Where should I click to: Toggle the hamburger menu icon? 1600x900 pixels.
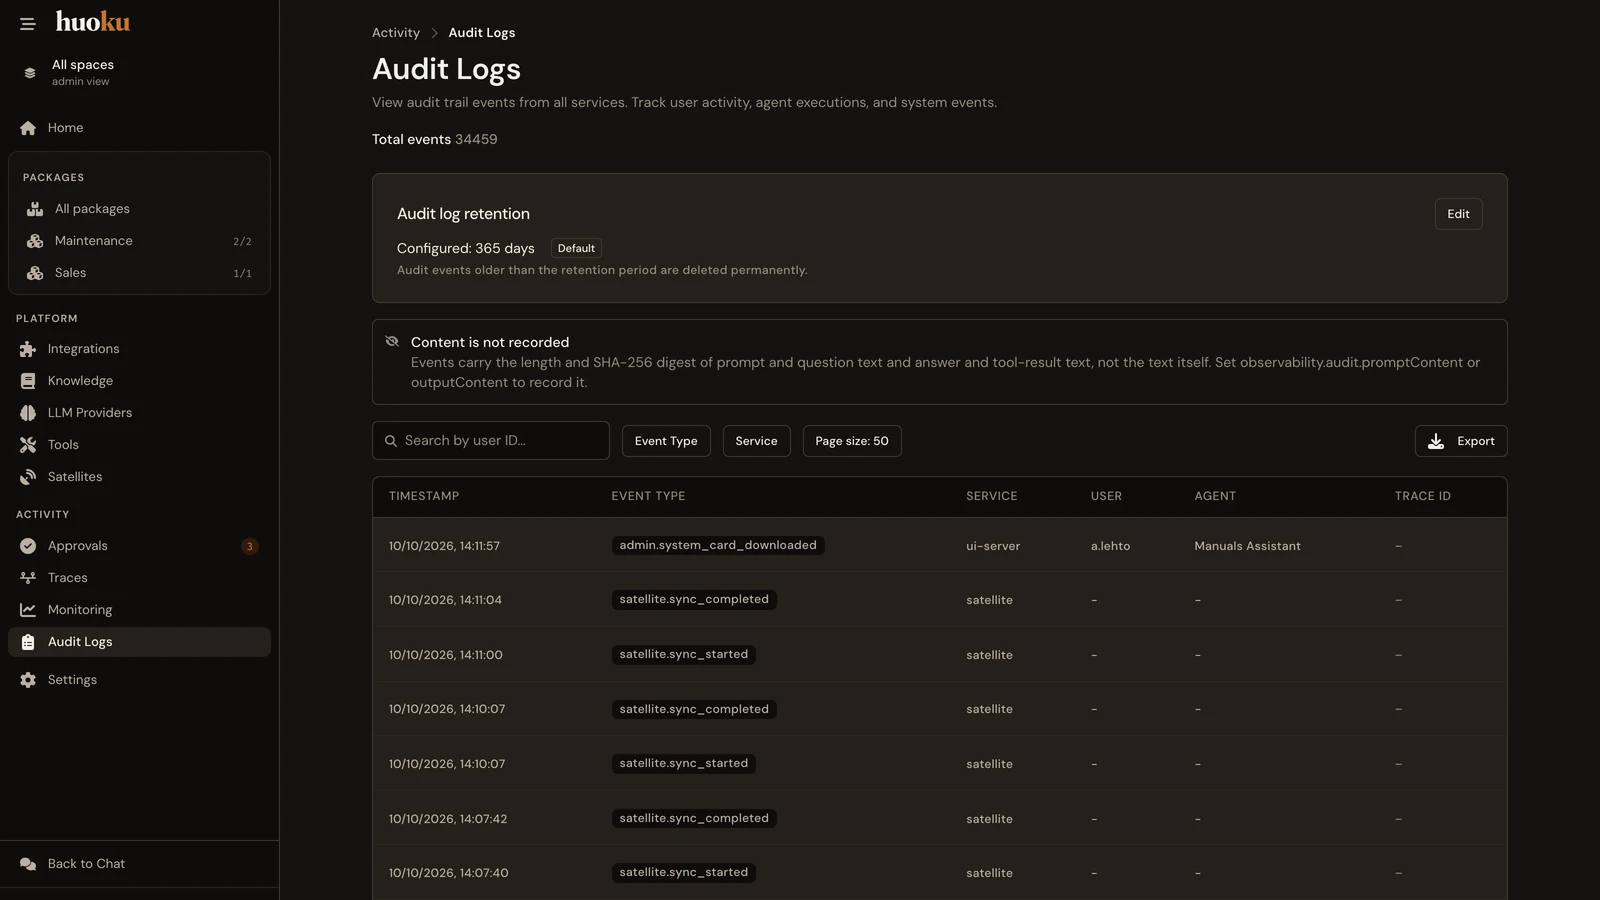tap(28, 23)
